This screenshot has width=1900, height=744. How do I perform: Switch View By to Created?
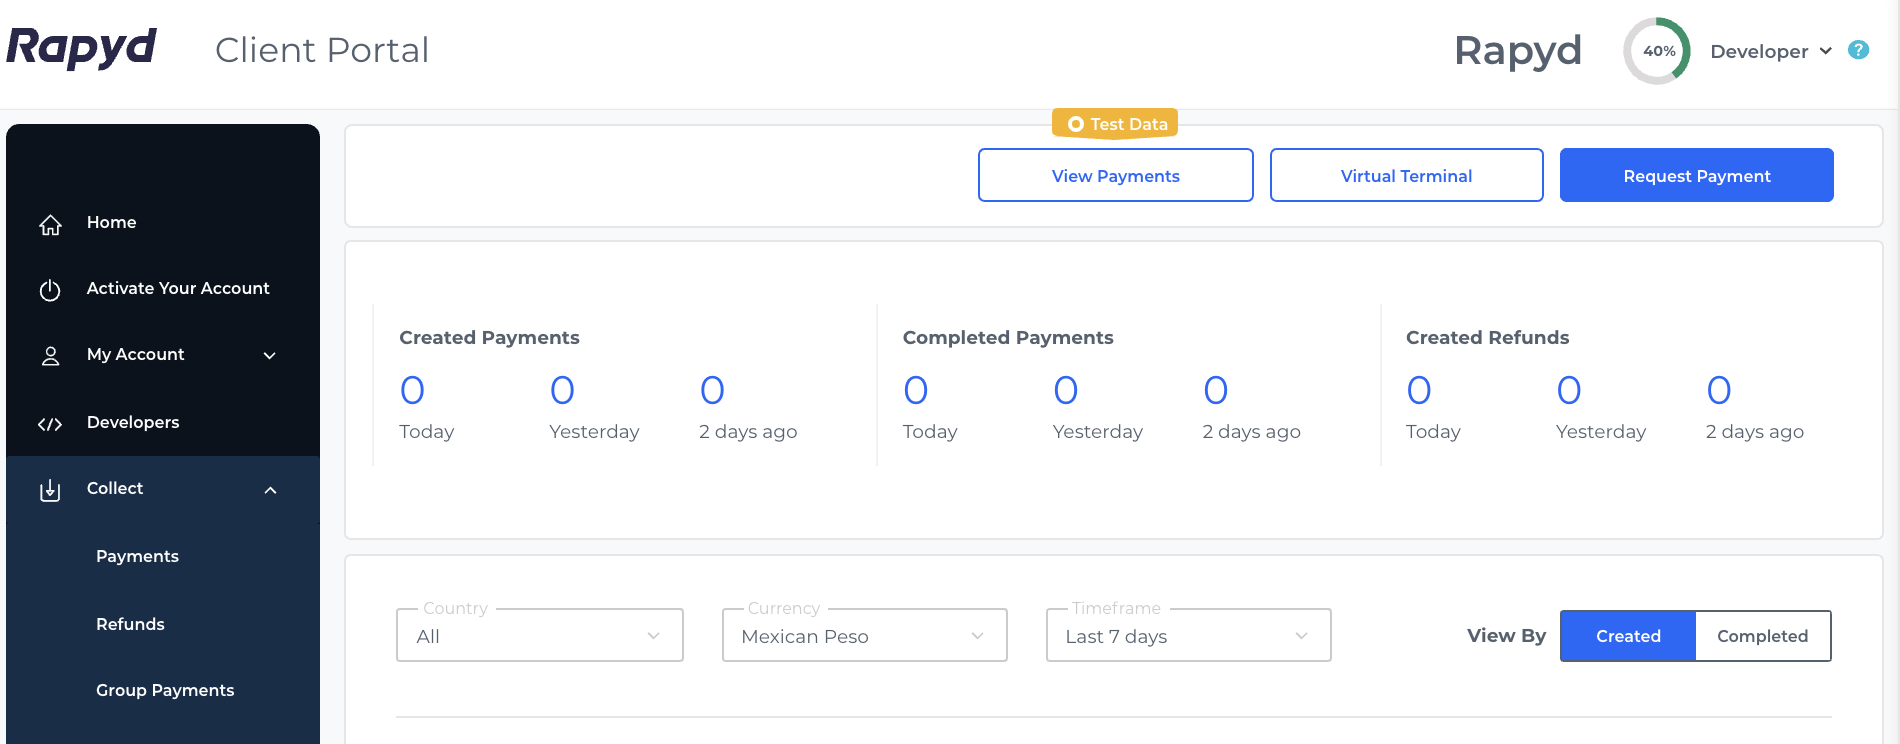[x=1628, y=636]
